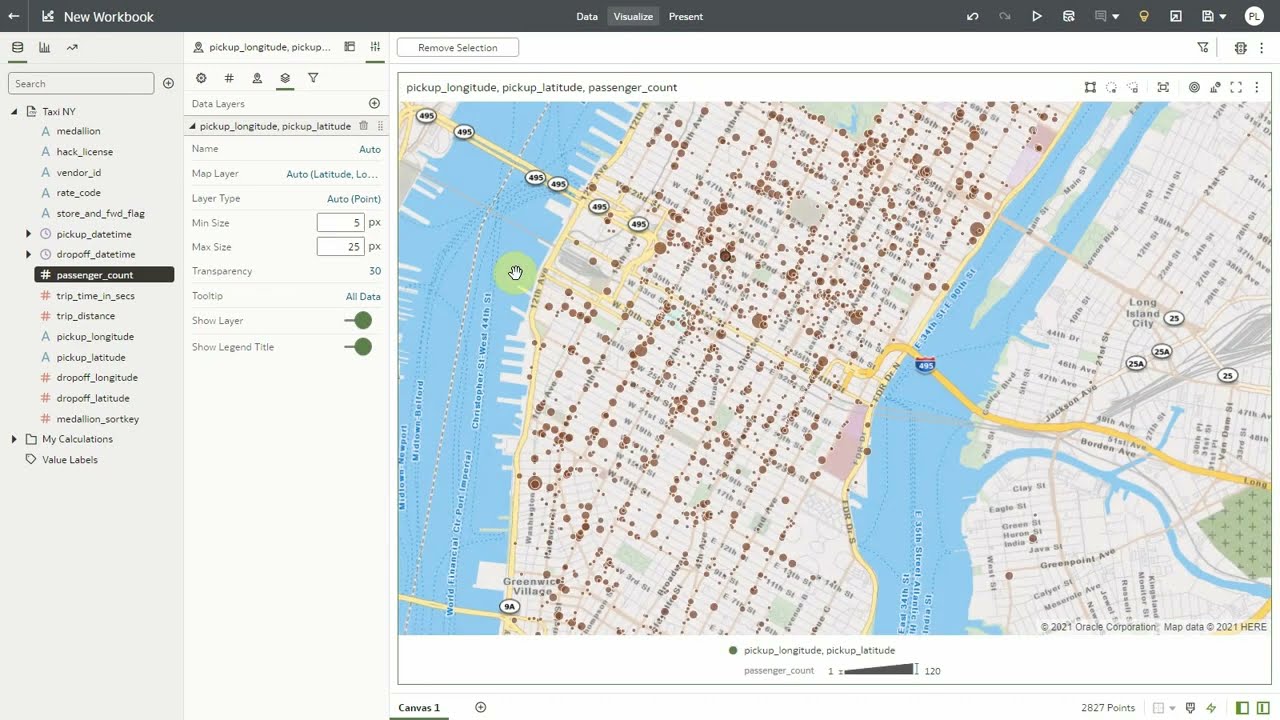Viewport: 1280px width, 720px height.
Task: Undo the last action
Action: tap(973, 16)
